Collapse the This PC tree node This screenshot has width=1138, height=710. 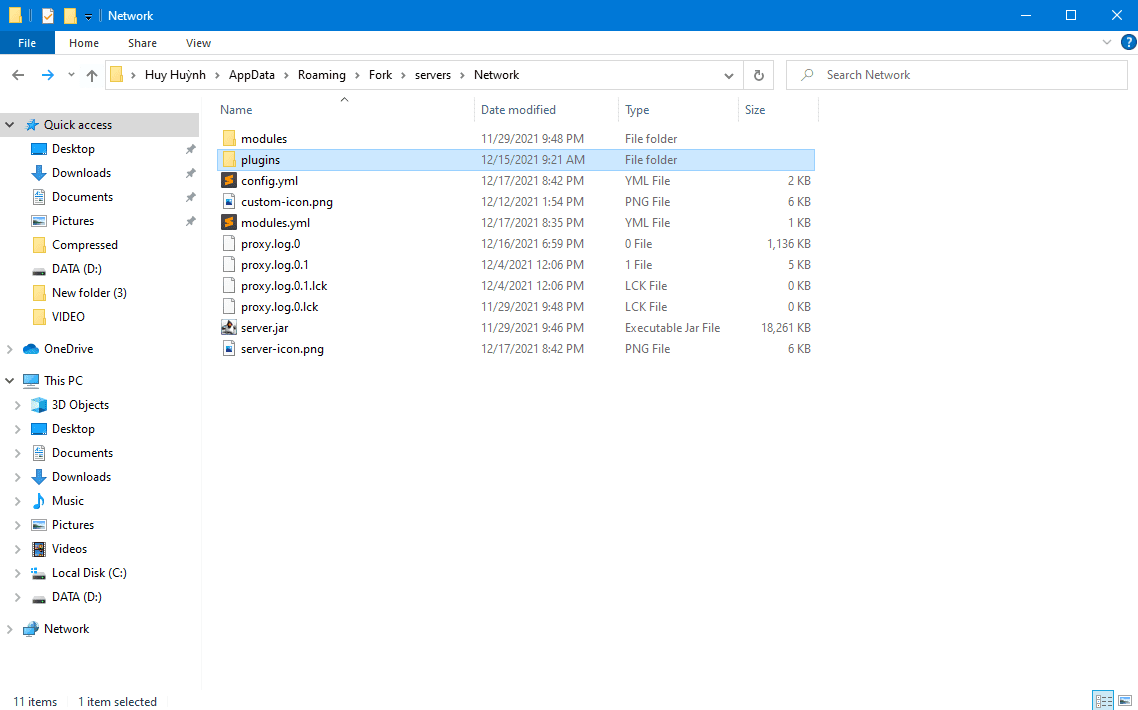click(10, 381)
